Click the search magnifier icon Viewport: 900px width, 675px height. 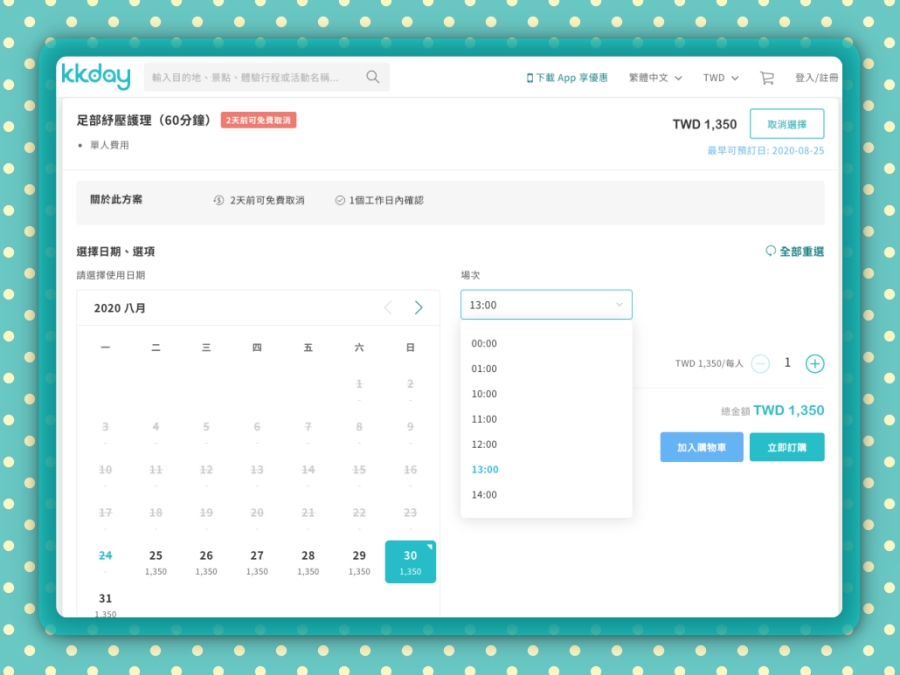pyautogui.click(x=373, y=77)
